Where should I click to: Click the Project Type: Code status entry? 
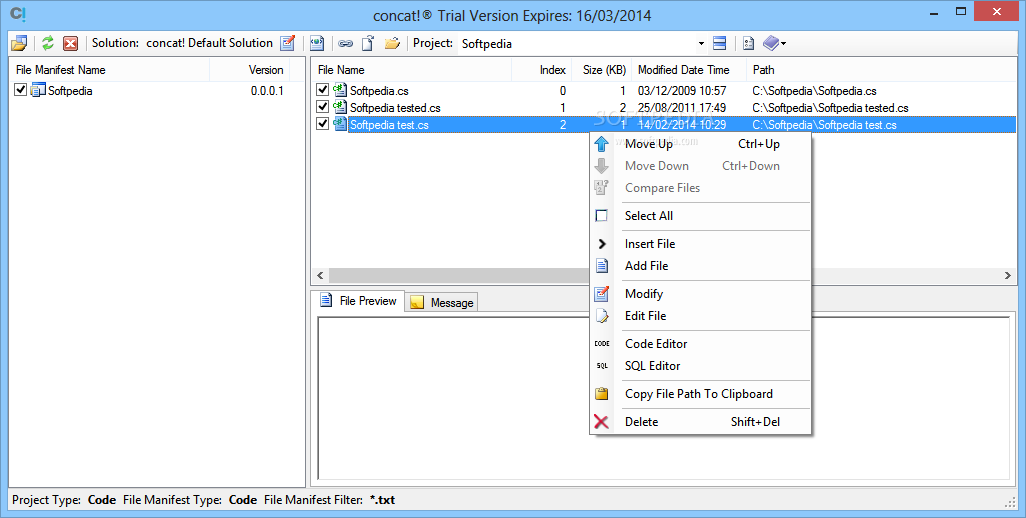pos(63,500)
